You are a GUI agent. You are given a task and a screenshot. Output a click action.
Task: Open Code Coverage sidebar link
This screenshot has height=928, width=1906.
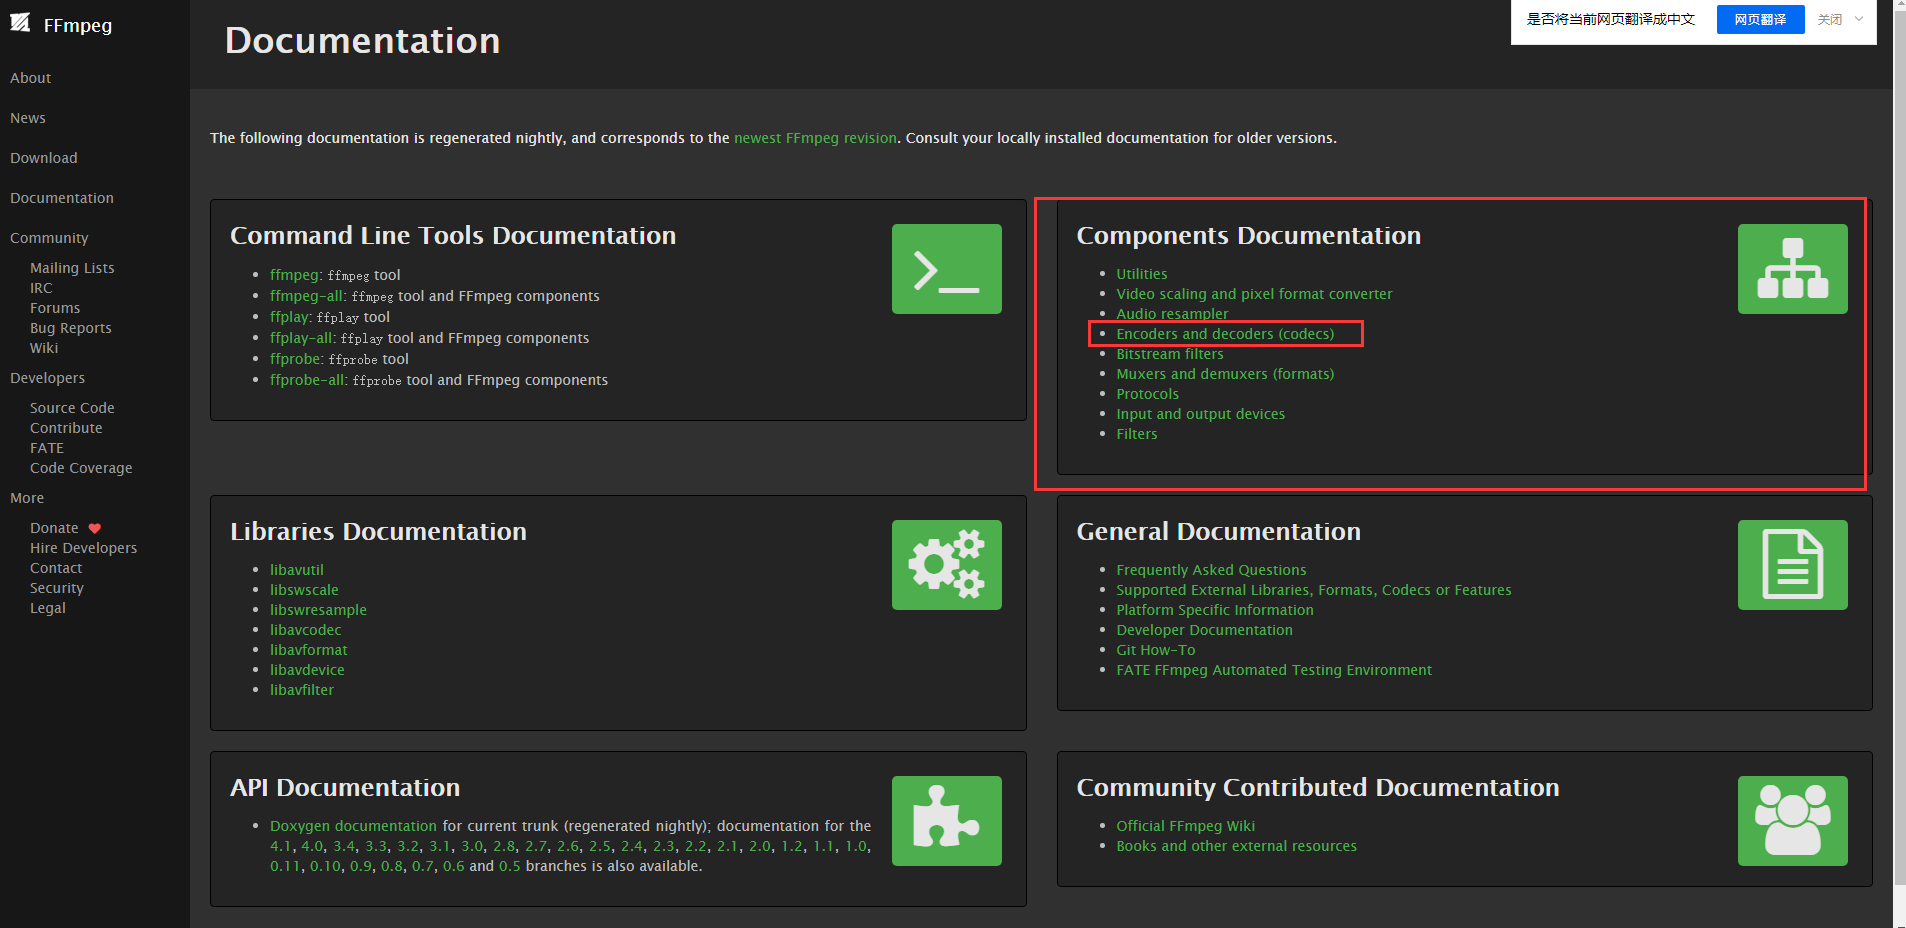click(81, 468)
